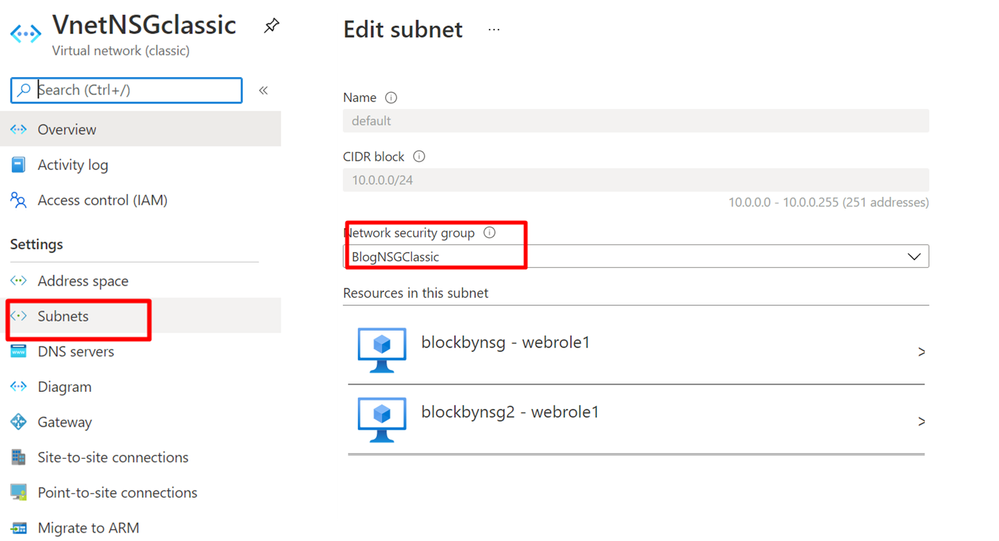The width and height of the screenshot is (999, 541).
Task: Click the Address space icon
Action: (18, 281)
